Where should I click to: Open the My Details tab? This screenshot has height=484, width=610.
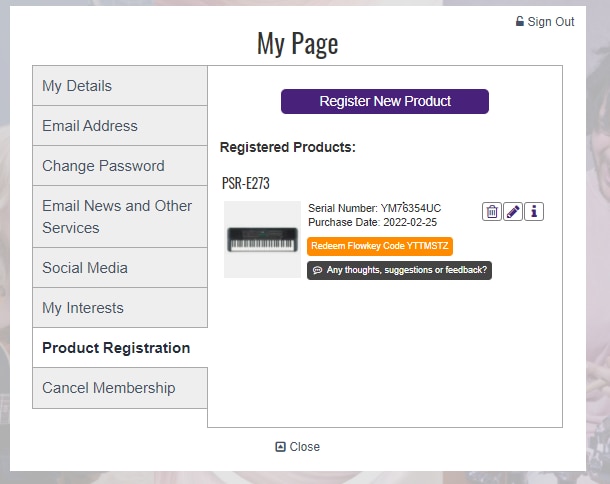(x=120, y=86)
